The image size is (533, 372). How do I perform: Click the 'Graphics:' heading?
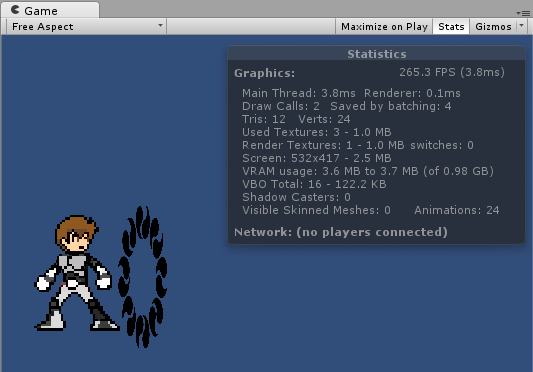(x=264, y=73)
